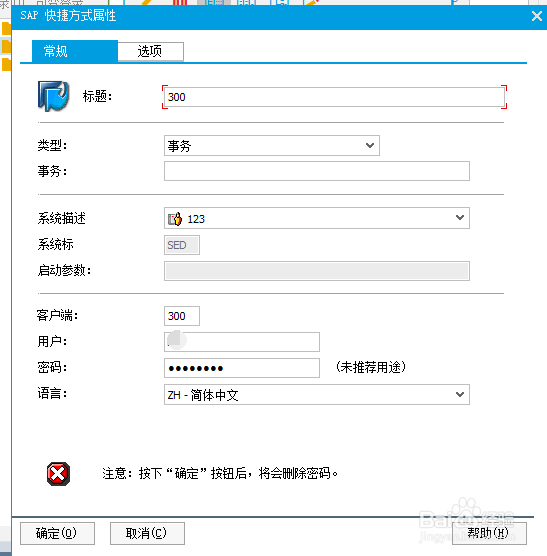Click the 系统描述 label
The image size is (547, 556).
62,218
